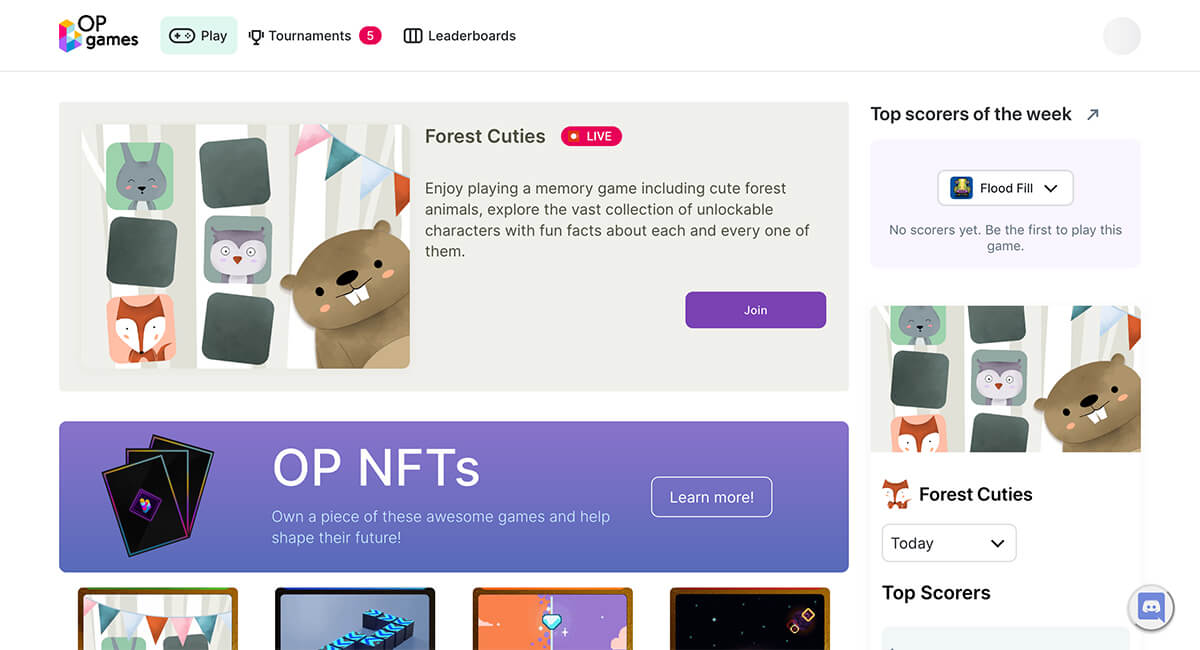The image size is (1200, 650).
Task: Click the user avatar circle
Action: click(x=1122, y=36)
